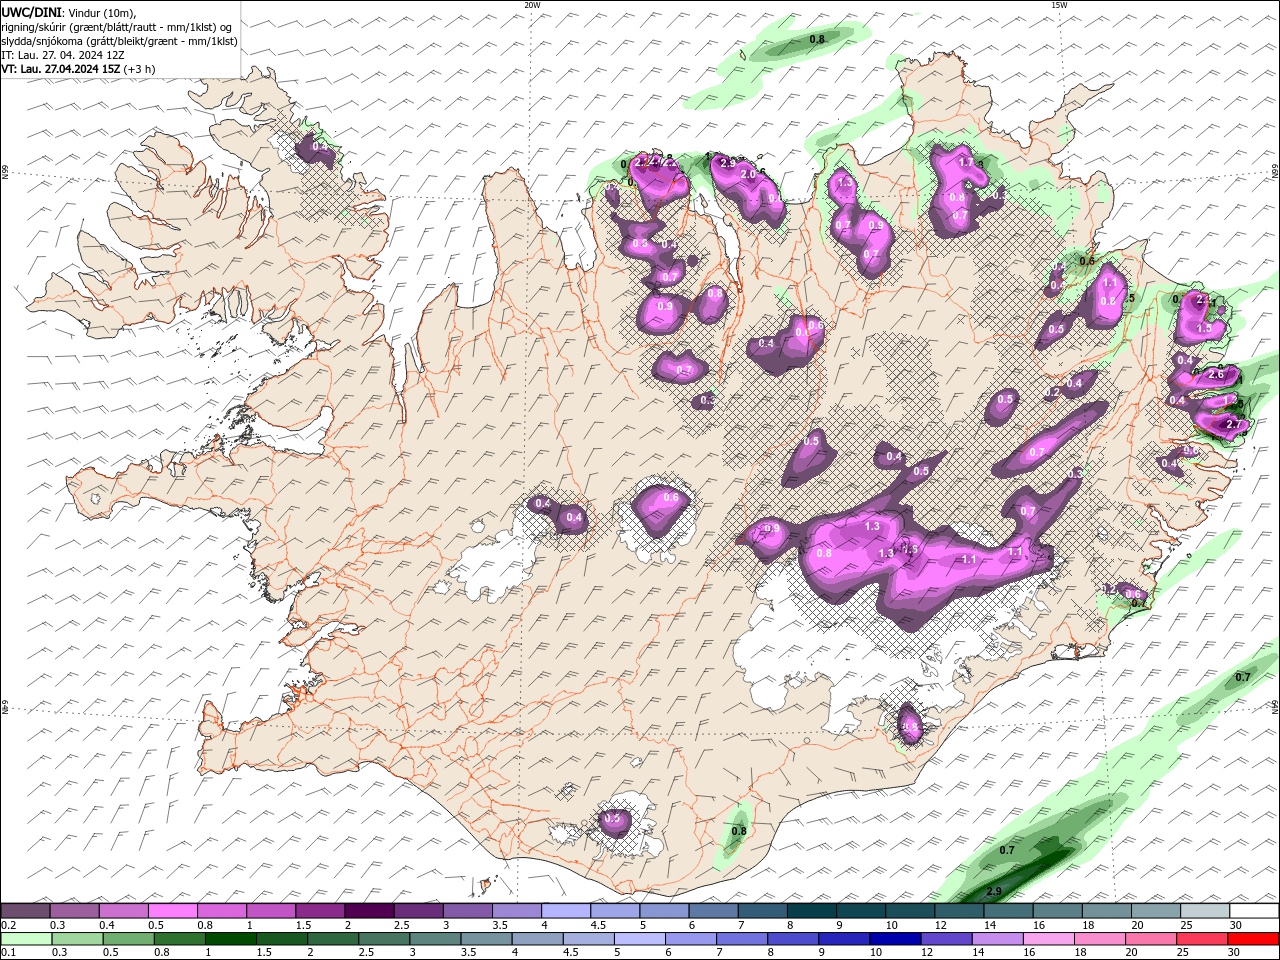Pick the 0.2 swatch in the purple snow scale
This screenshot has height=960, width=1280.
25,911
